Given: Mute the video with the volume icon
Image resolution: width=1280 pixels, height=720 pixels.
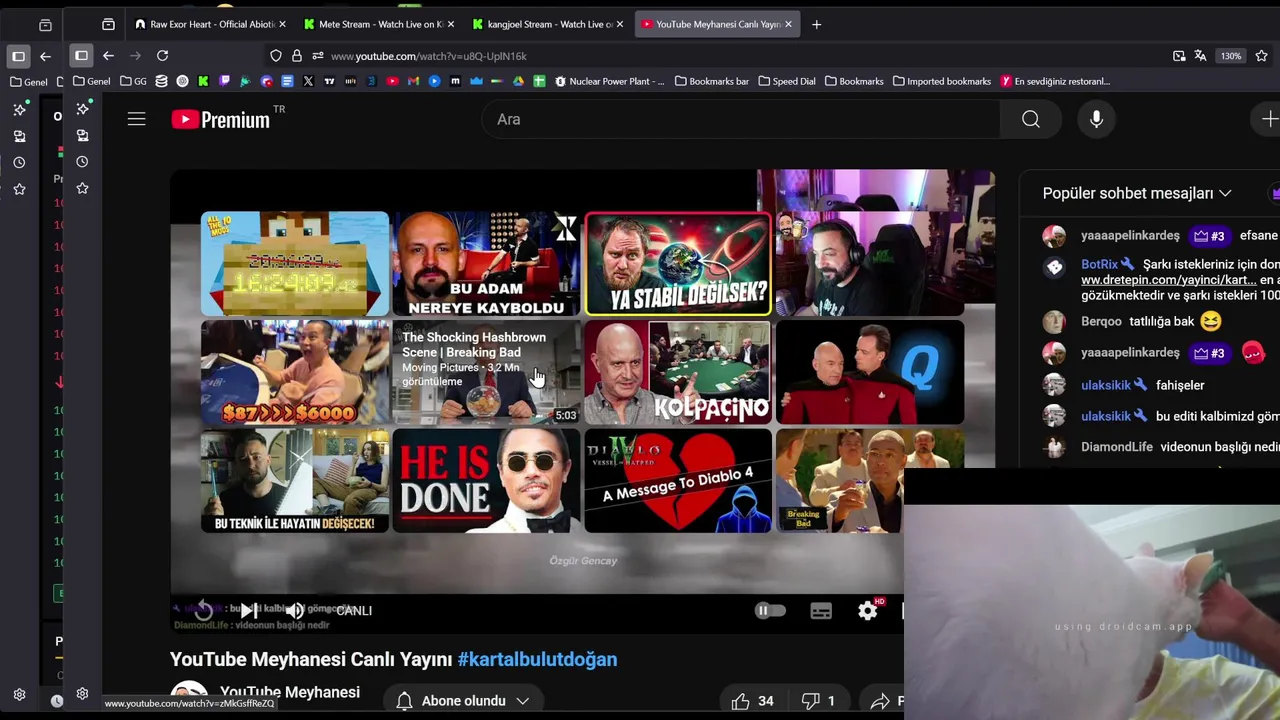Looking at the screenshot, I should [294, 610].
